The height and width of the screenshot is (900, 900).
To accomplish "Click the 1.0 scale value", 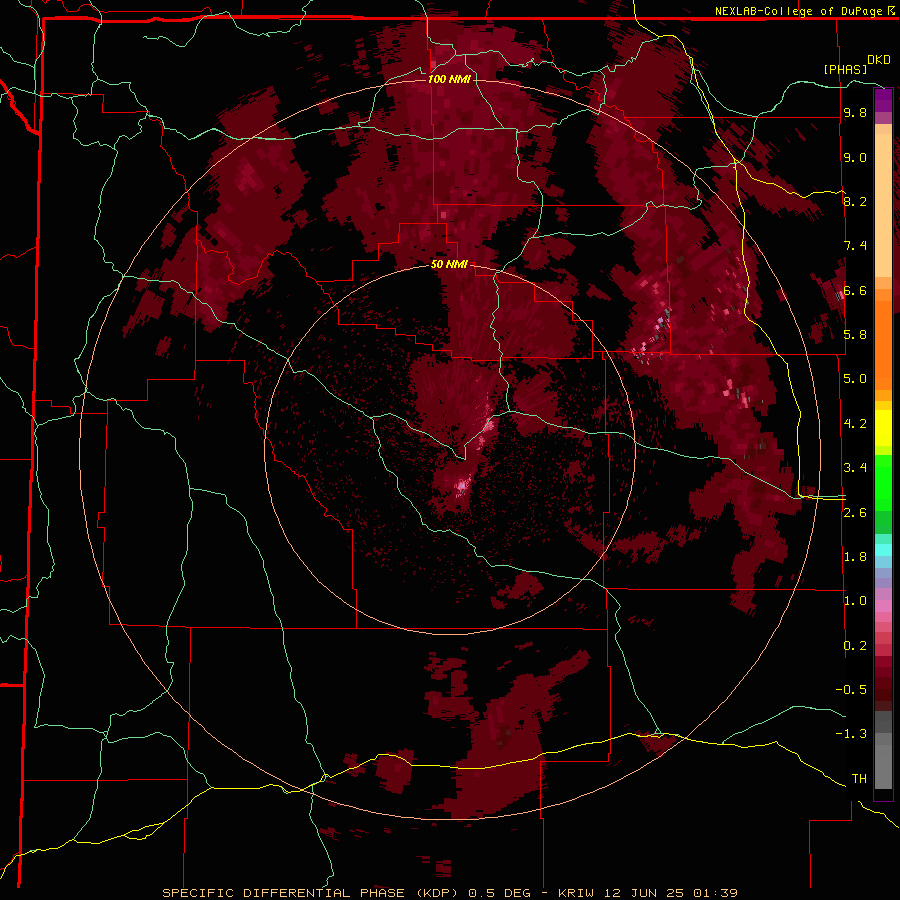I will click(x=855, y=601).
